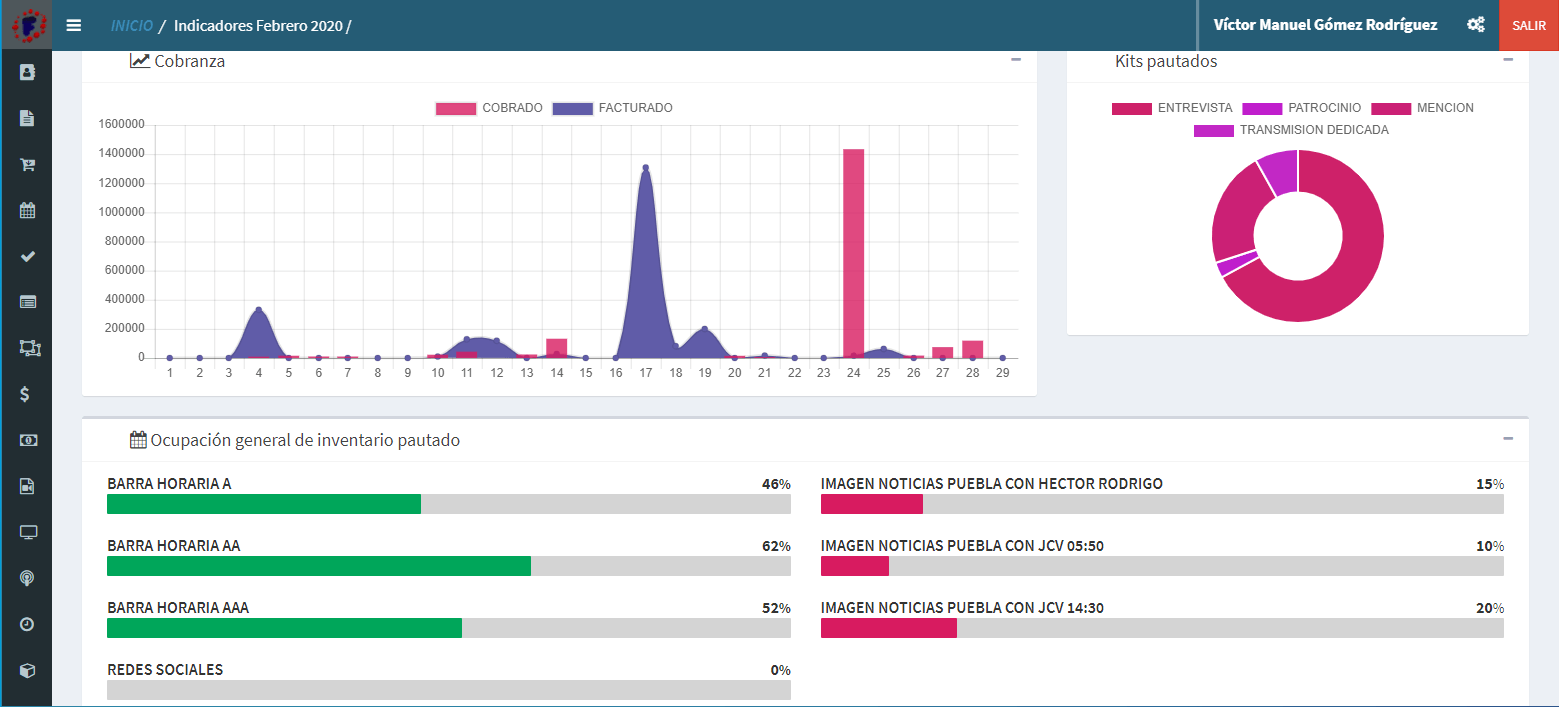
Task: Click the BARRA HORARIA AA progress bar
Action: pyautogui.click(x=448, y=566)
